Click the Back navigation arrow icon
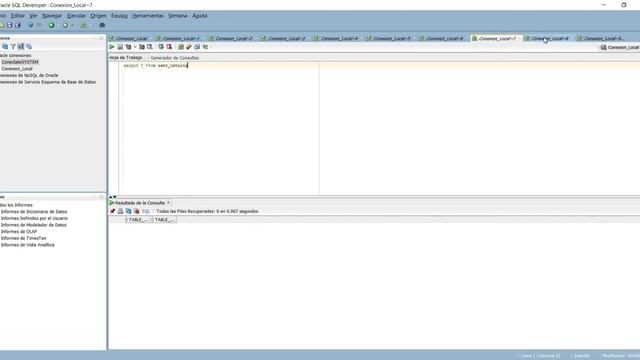Image resolution: width=640 pixels, height=360 pixels. click(x=30, y=25)
